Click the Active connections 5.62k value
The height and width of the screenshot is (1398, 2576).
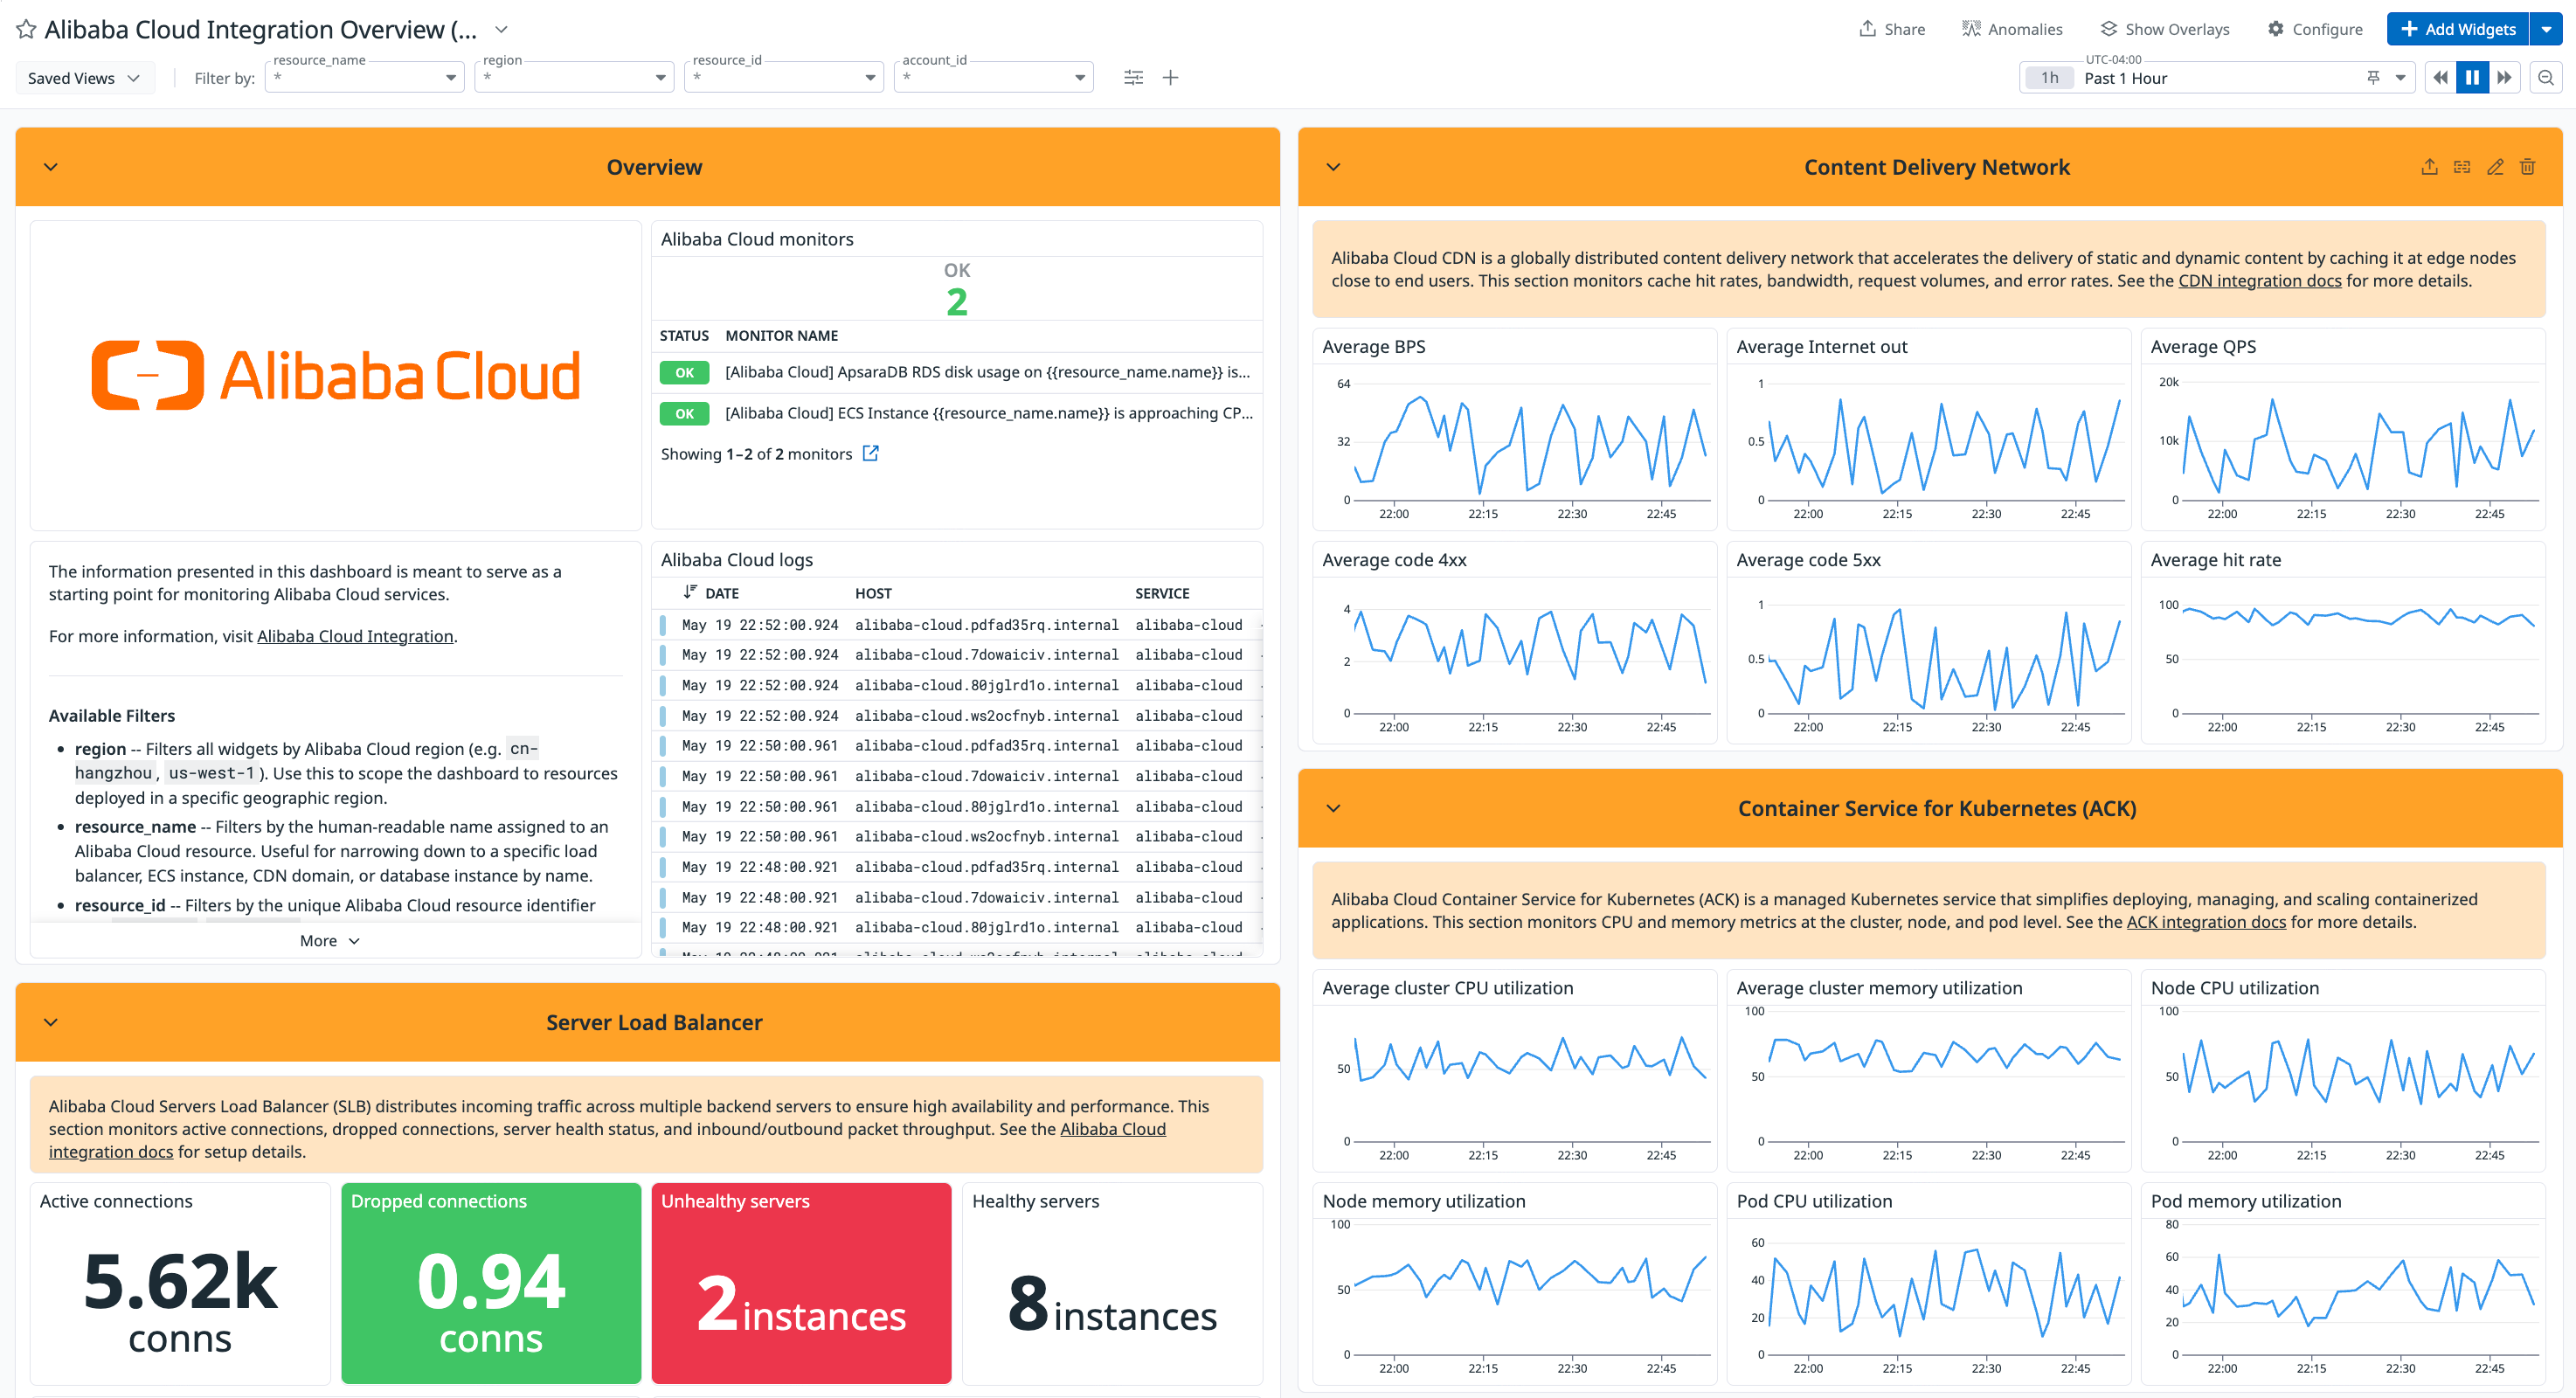pos(180,1281)
